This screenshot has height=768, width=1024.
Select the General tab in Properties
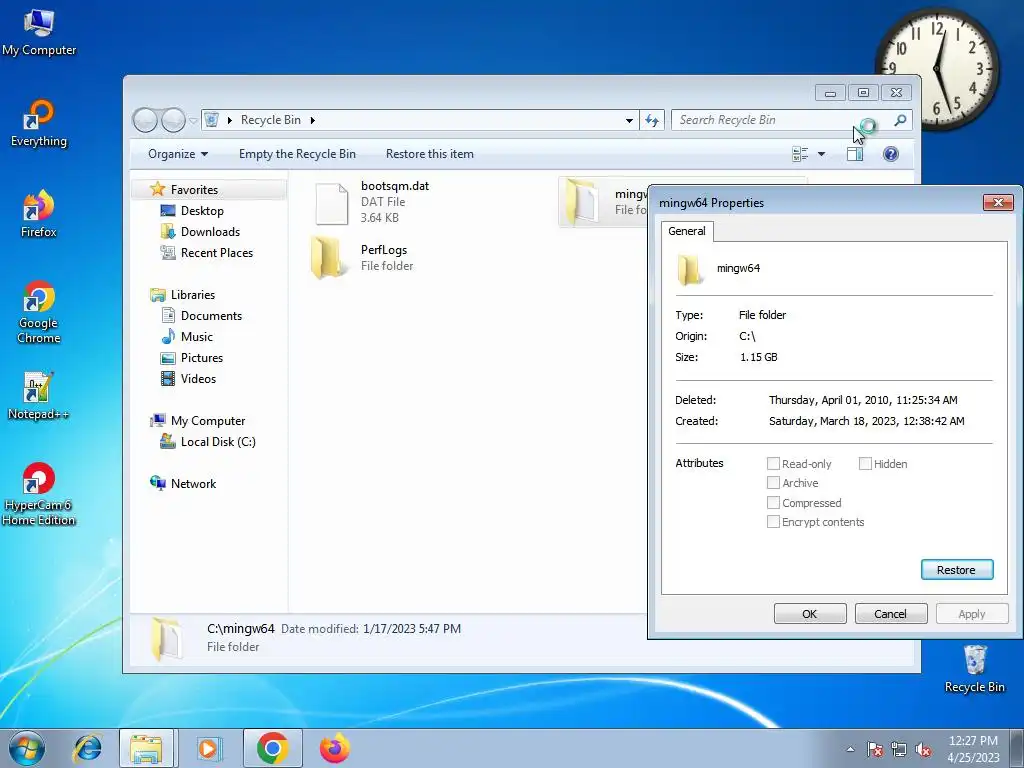[687, 231]
